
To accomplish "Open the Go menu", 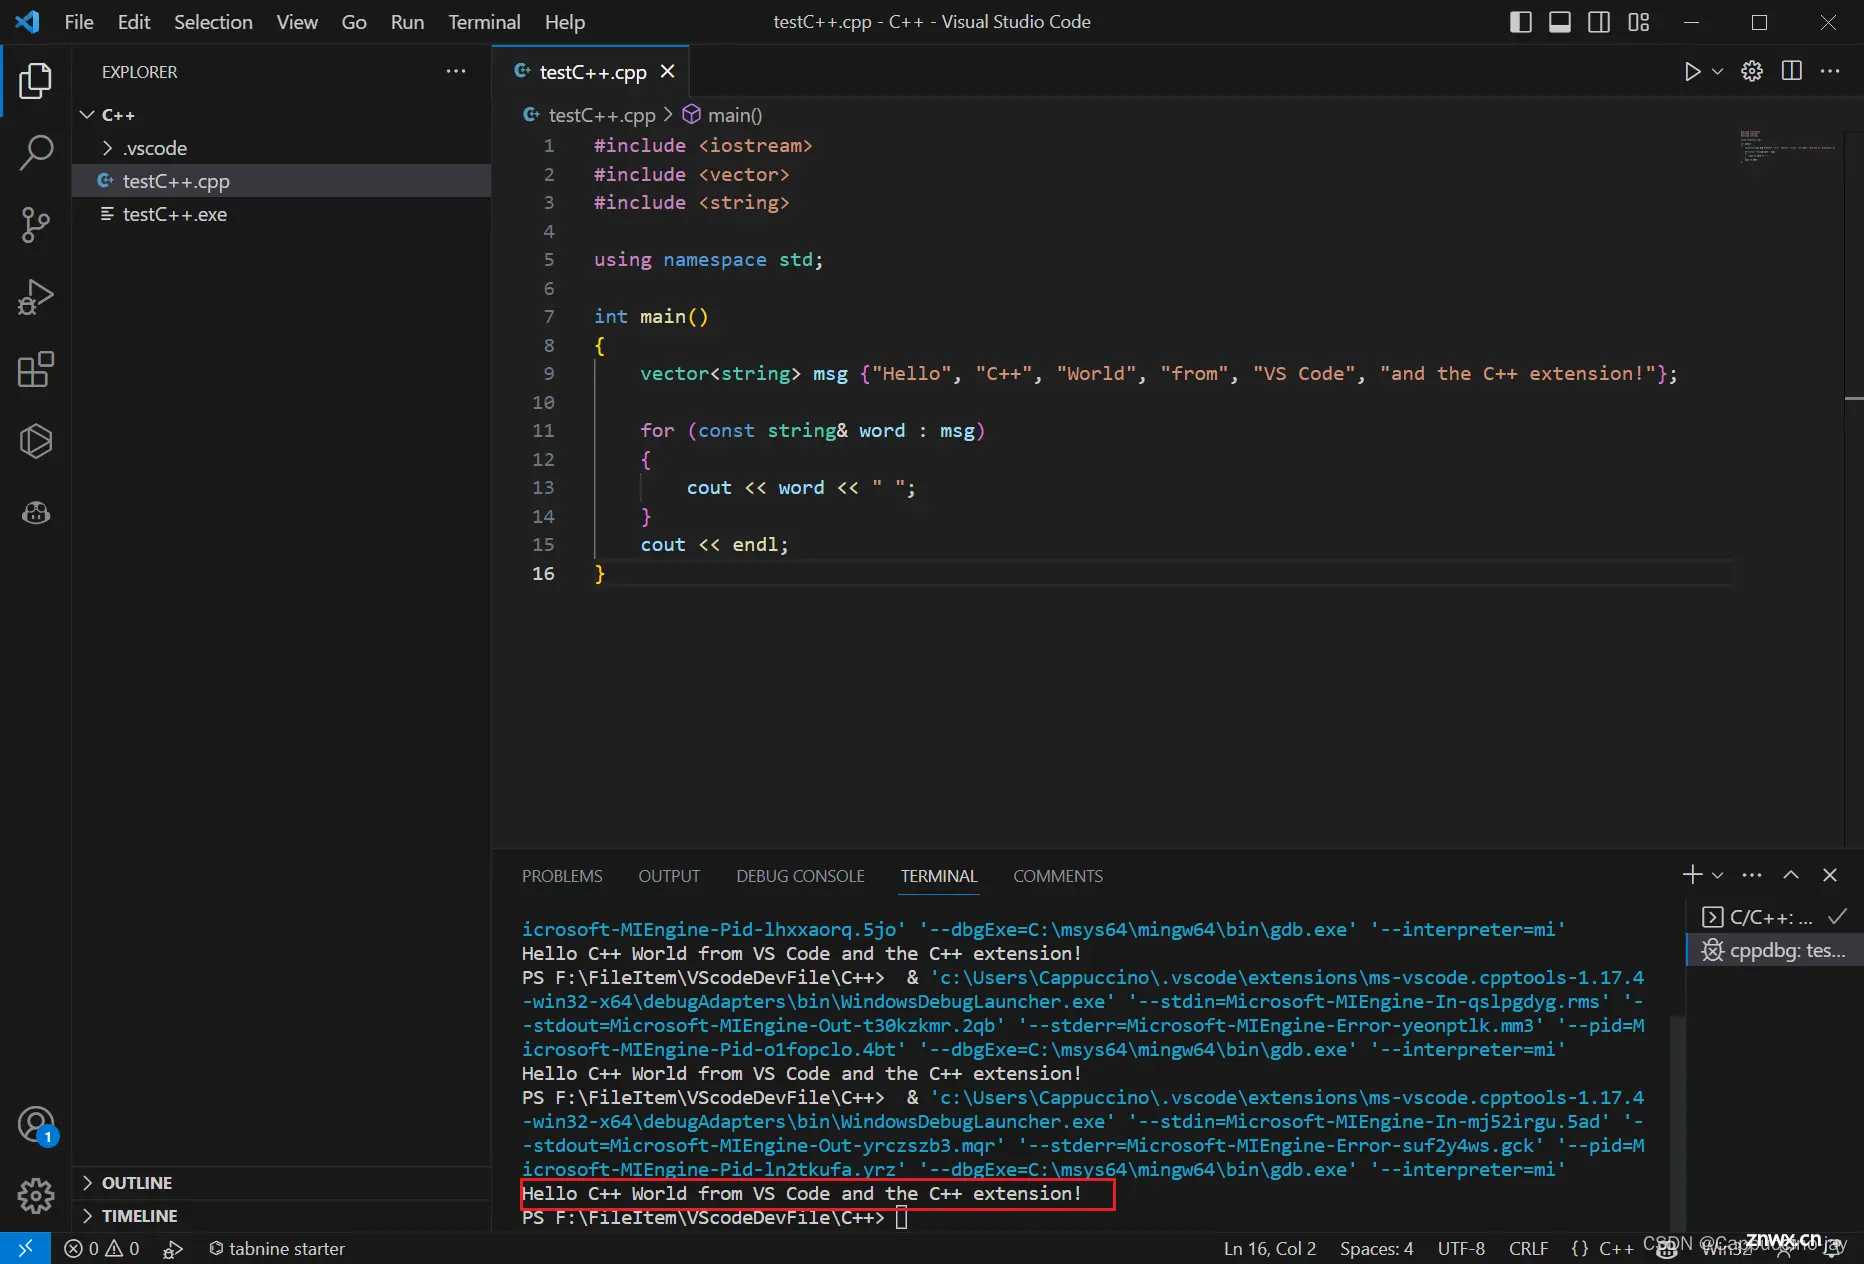I will 354,22.
